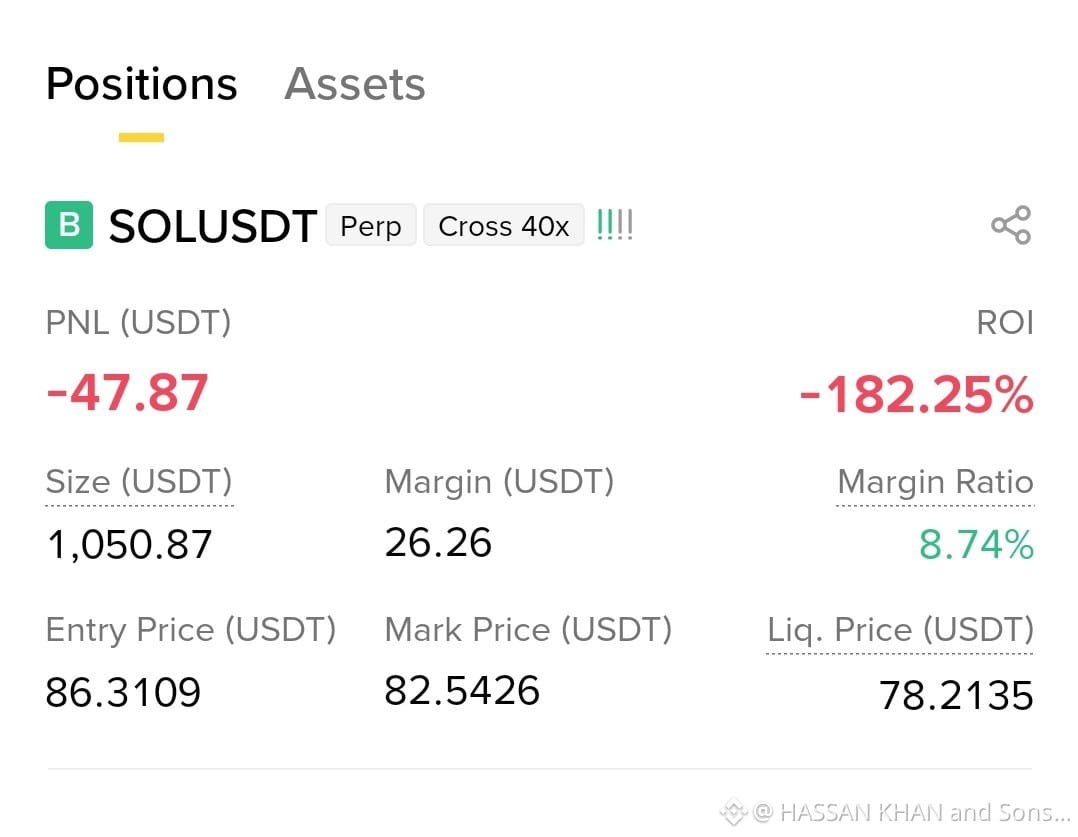Viewport: 1078px width, 837px height.
Task: Tap the 86.3109 entry price
Action: tap(123, 693)
